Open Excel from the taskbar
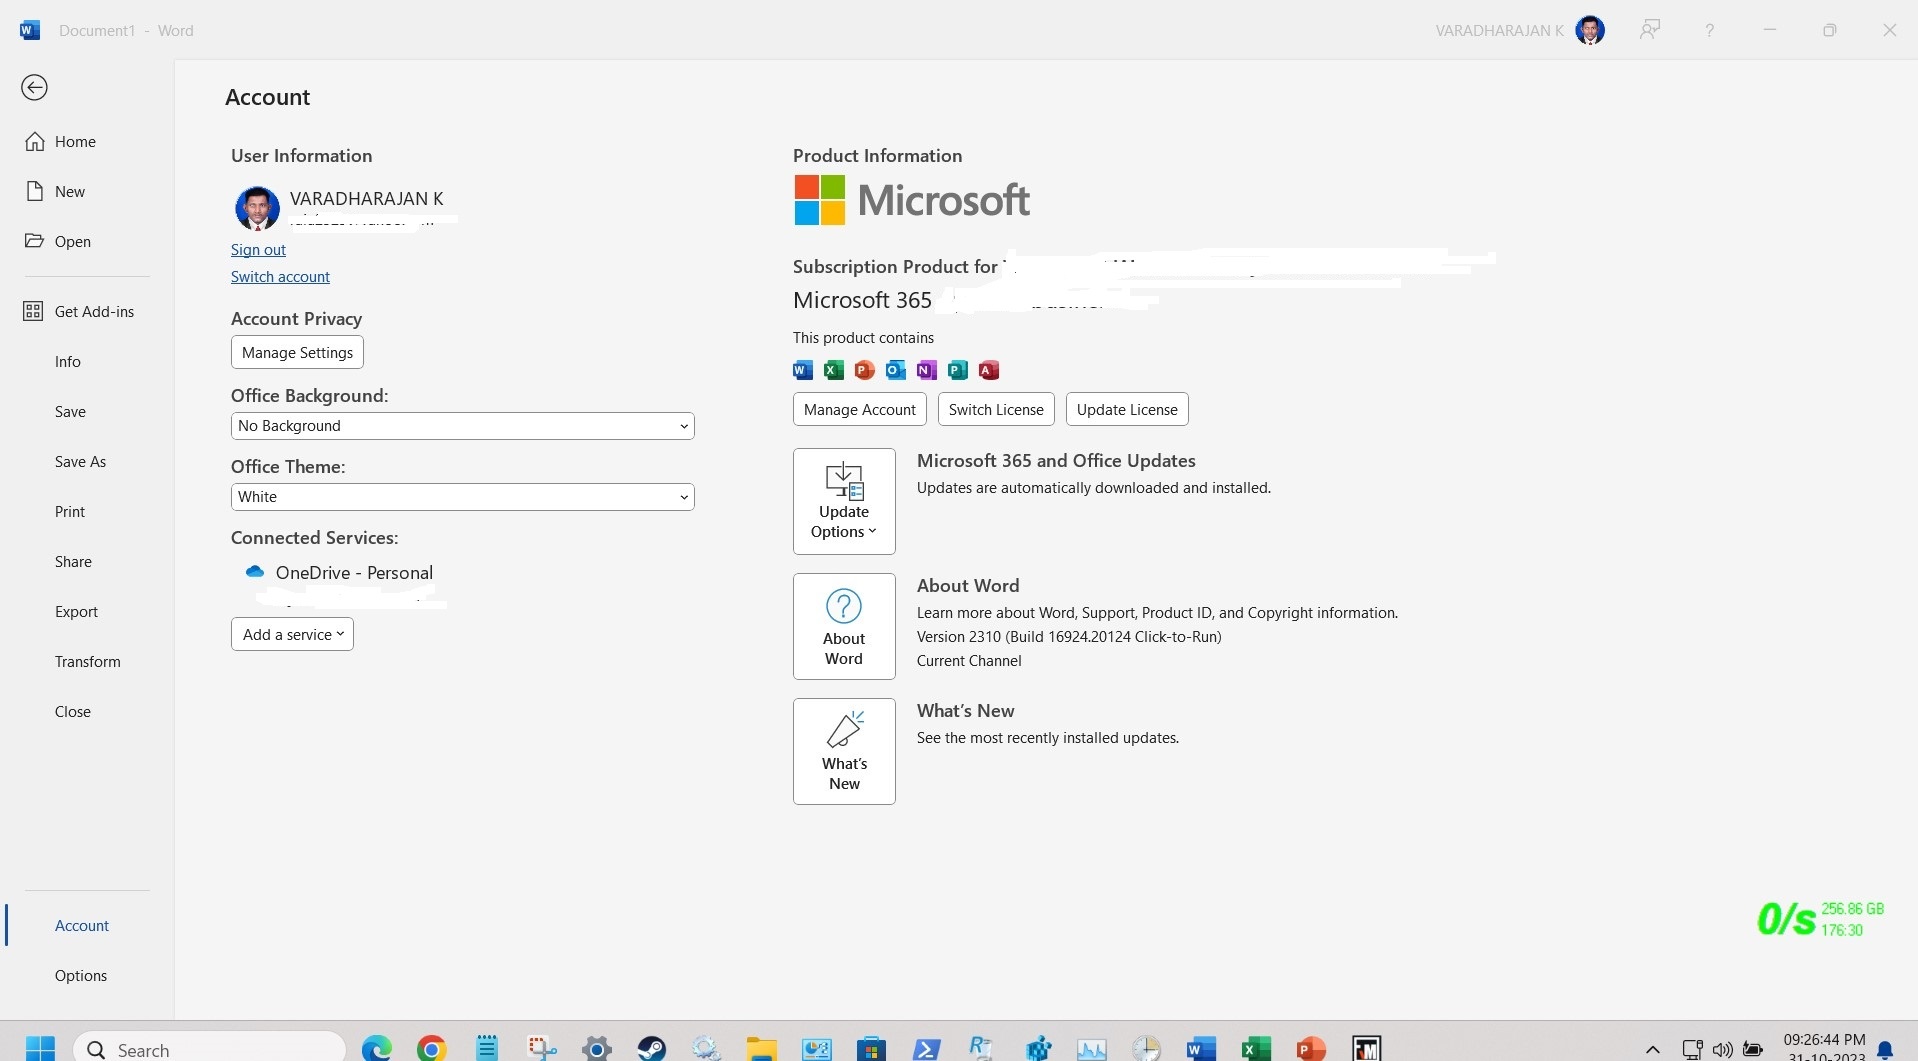The height and width of the screenshot is (1061, 1918). pyautogui.click(x=1256, y=1049)
